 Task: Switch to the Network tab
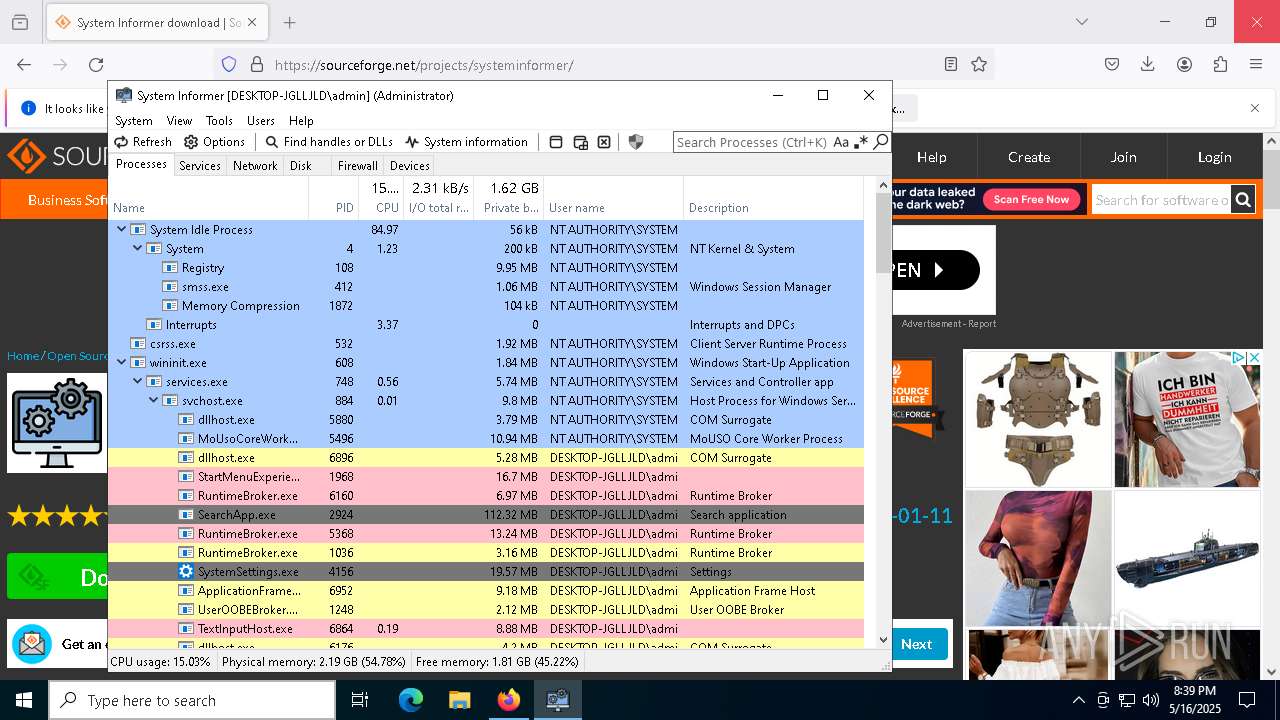[255, 166]
